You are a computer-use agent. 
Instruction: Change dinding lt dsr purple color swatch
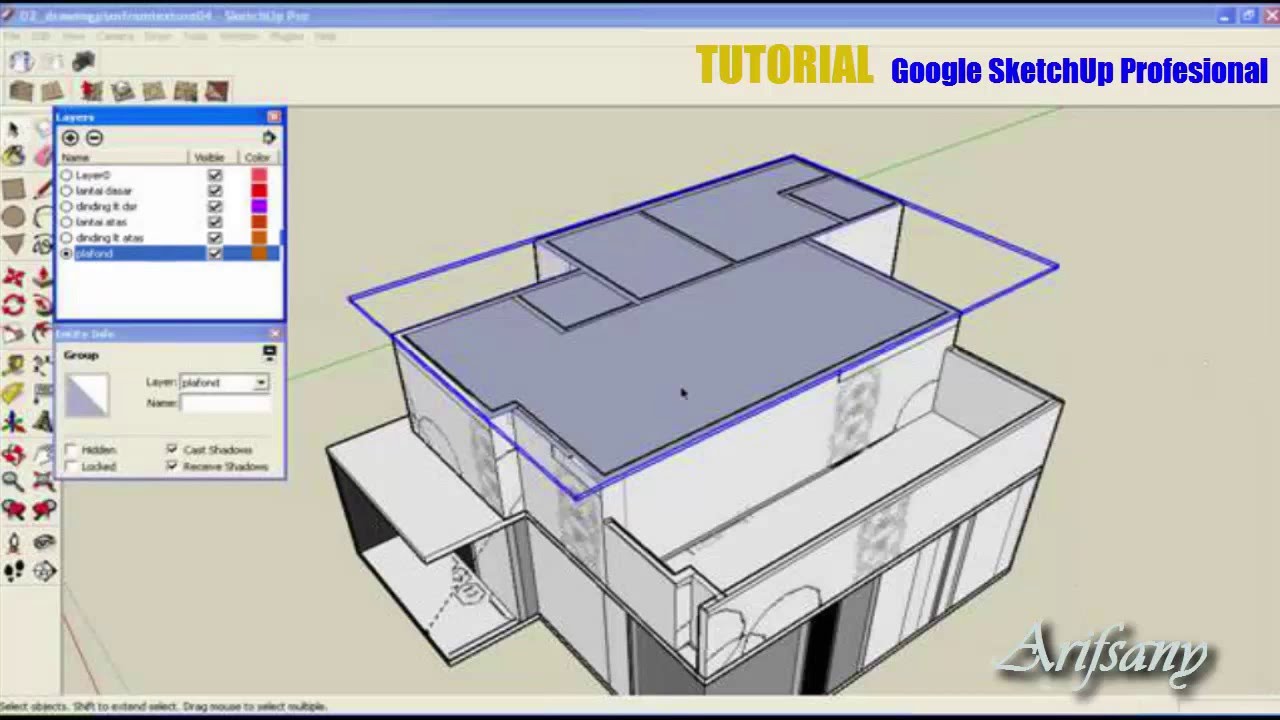pos(259,206)
